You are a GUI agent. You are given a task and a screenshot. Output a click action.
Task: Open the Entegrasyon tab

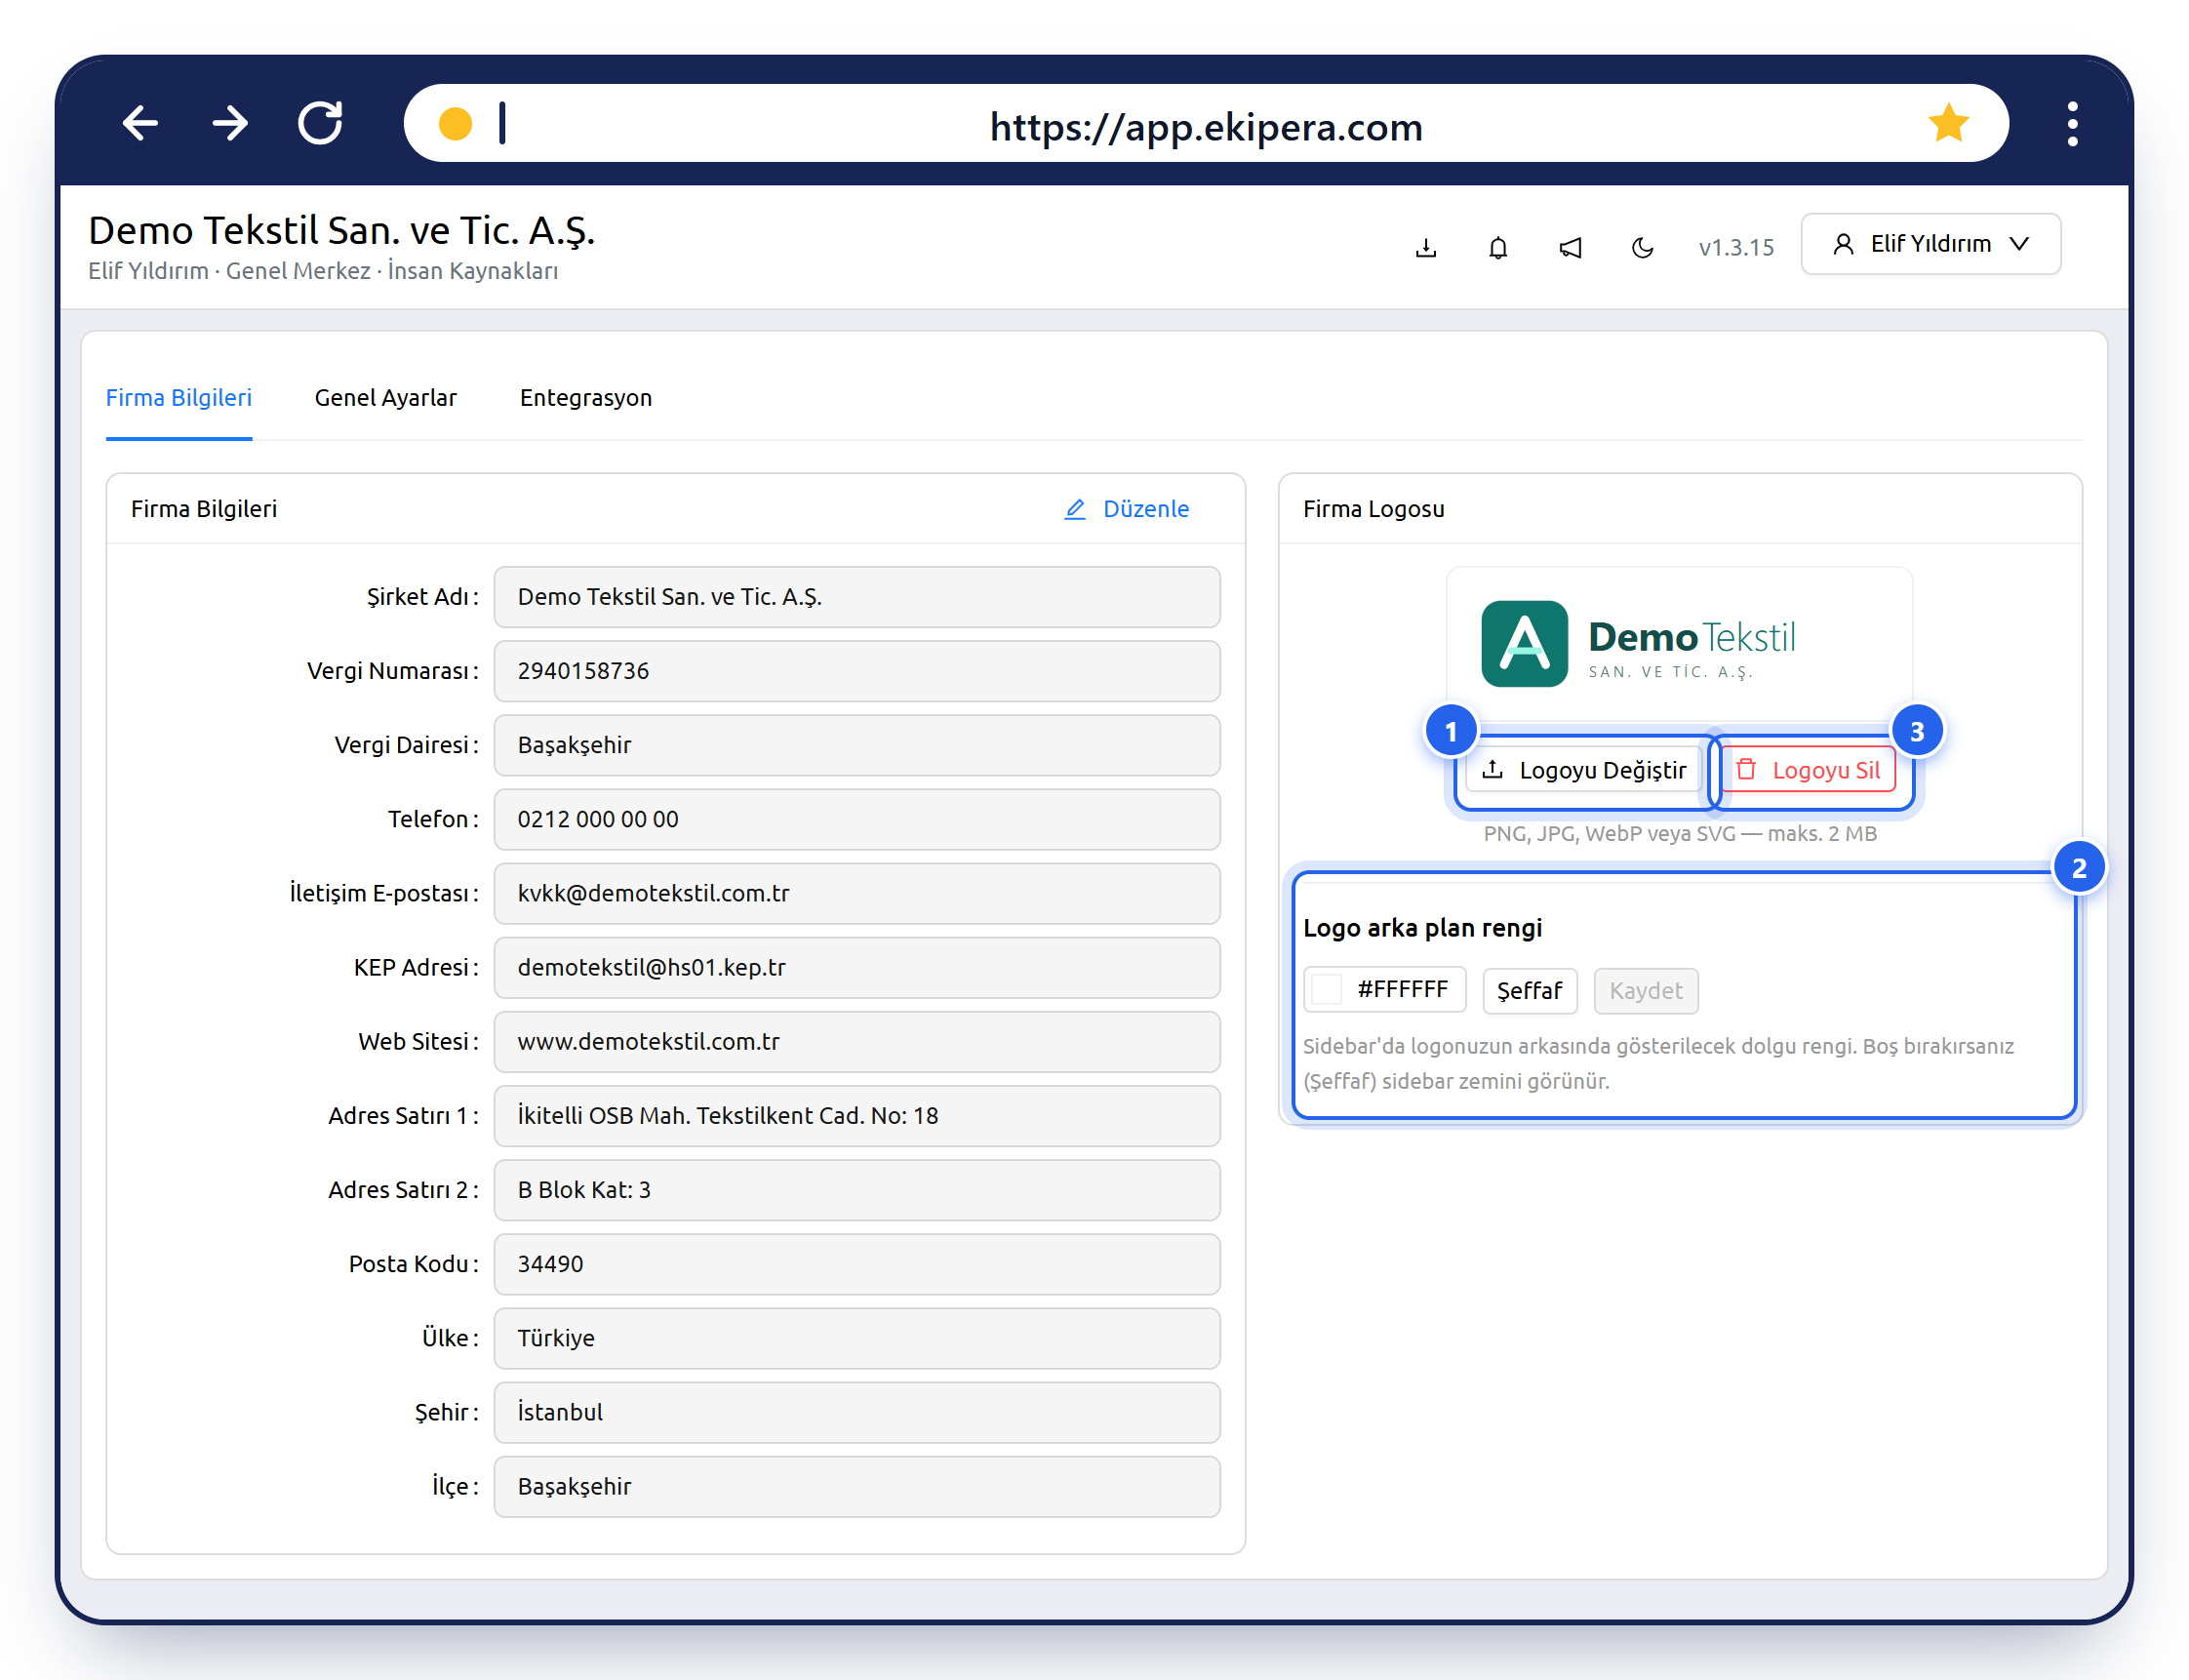tap(585, 398)
